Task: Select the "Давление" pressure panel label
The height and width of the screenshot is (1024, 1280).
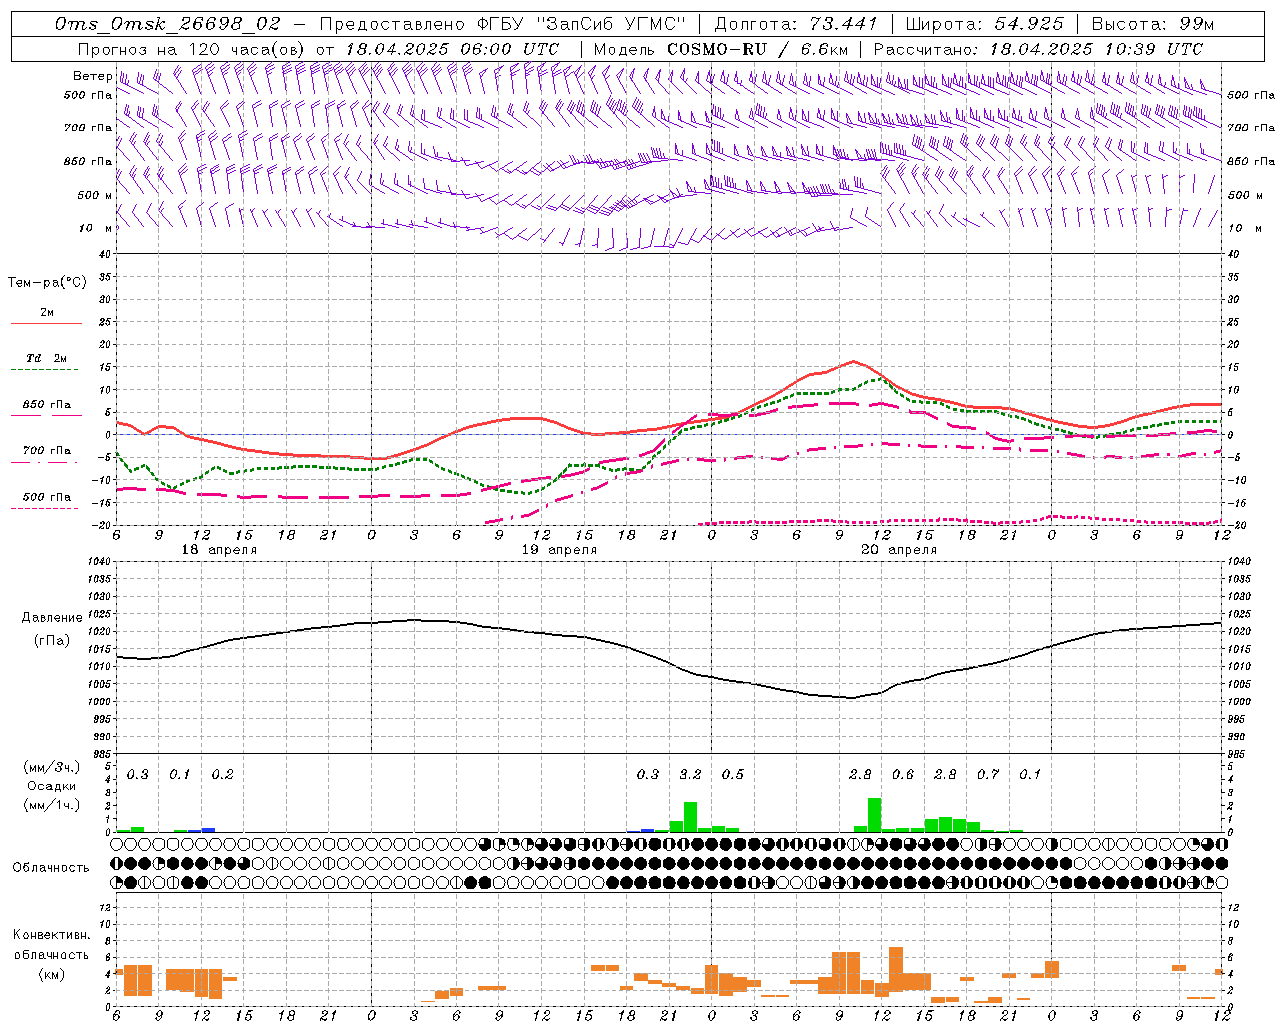Action: 52,618
